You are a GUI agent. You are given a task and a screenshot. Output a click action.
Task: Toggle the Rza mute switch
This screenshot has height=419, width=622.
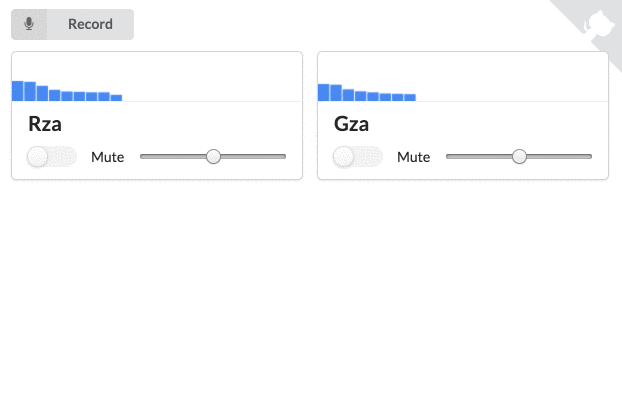tap(51, 157)
